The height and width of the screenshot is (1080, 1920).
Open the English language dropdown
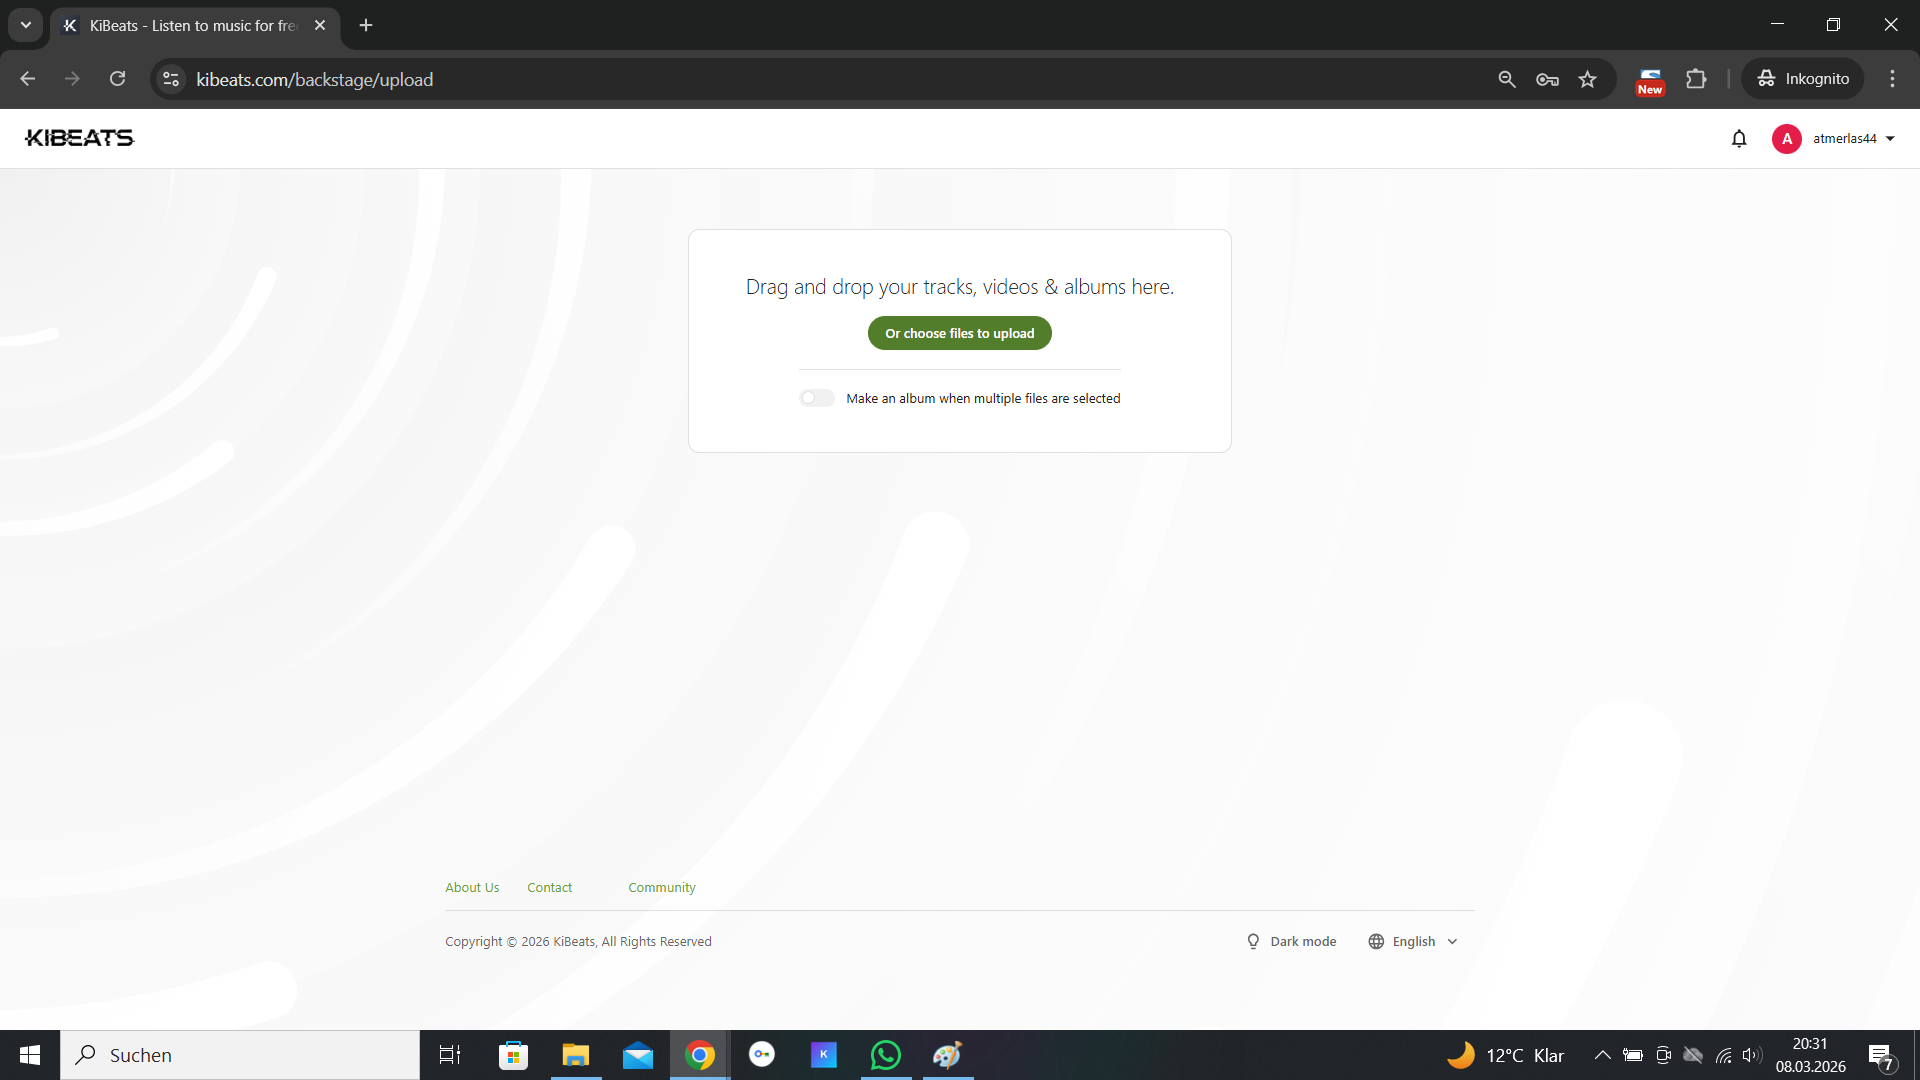pyautogui.click(x=1413, y=941)
